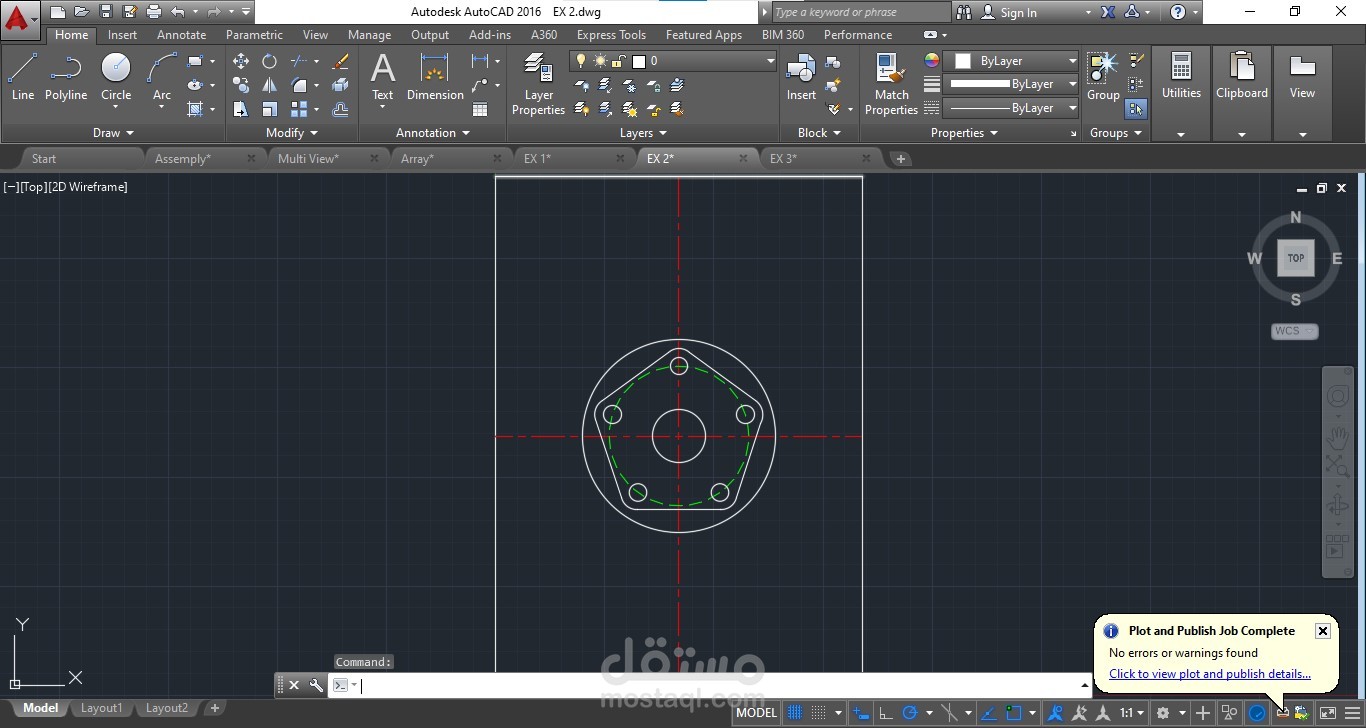Click the Move tool in Modify panel
The width and height of the screenshot is (1366, 728).
tap(241, 61)
